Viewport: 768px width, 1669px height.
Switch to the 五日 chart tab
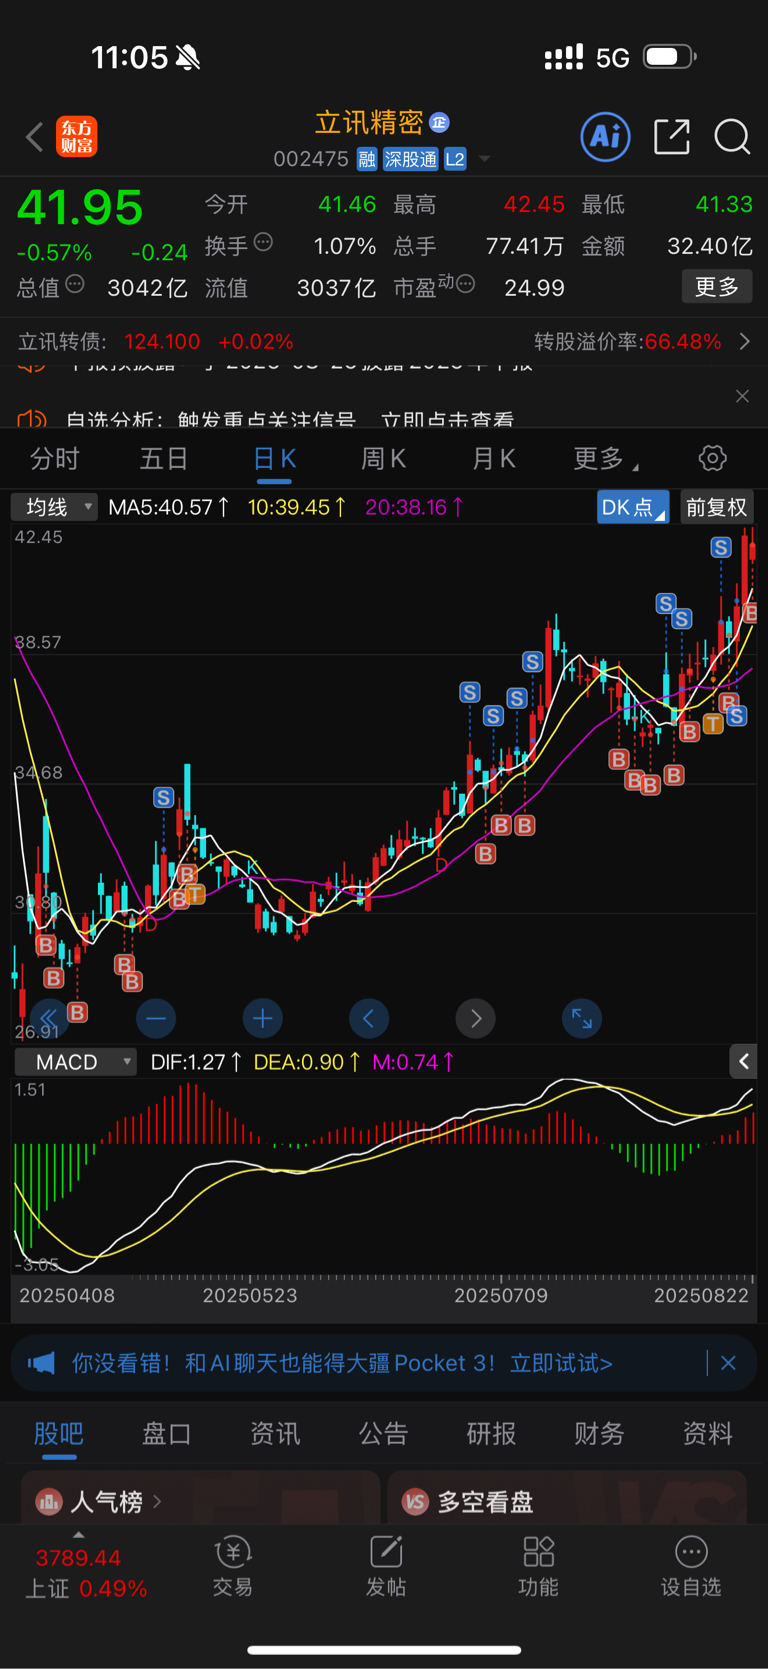tap(164, 459)
